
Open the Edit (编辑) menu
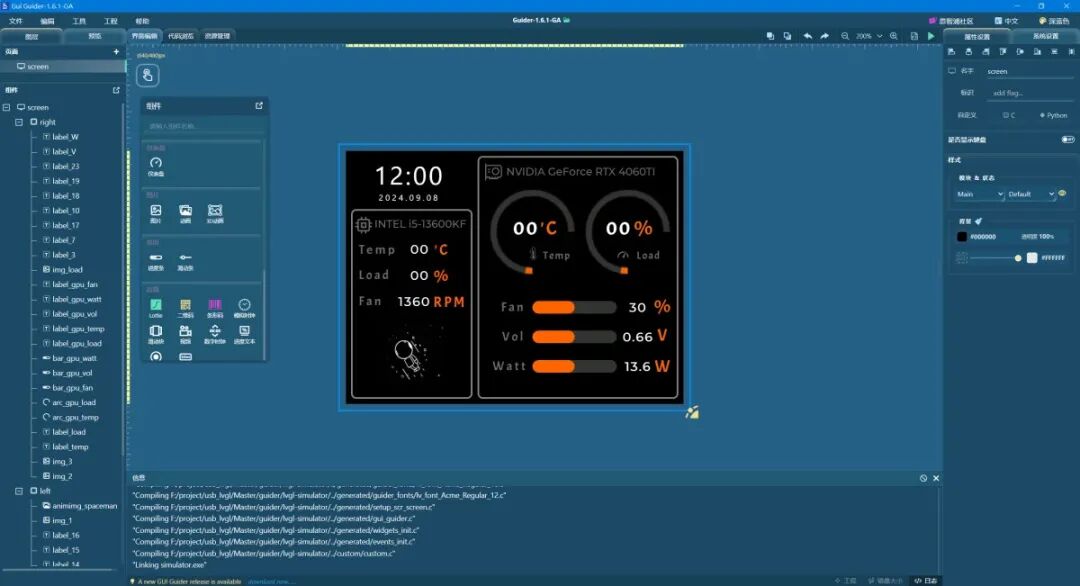pos(48,21)
